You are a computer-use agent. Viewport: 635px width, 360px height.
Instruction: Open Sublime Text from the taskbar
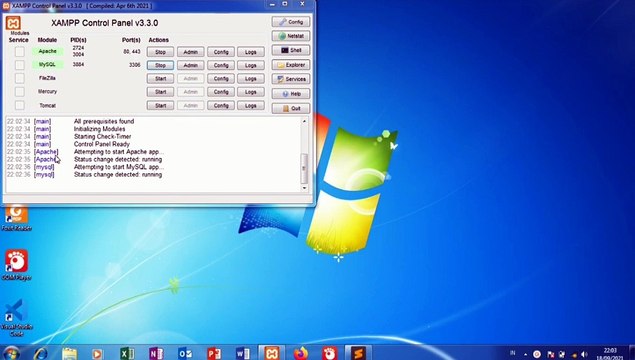[358, 353]
